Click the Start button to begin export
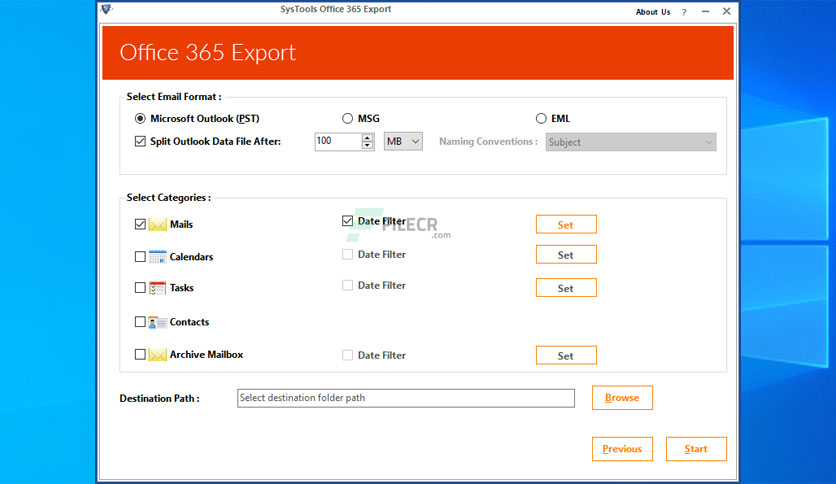The width and height of the screenshot is (836, 484). click(x=696, y=449)
